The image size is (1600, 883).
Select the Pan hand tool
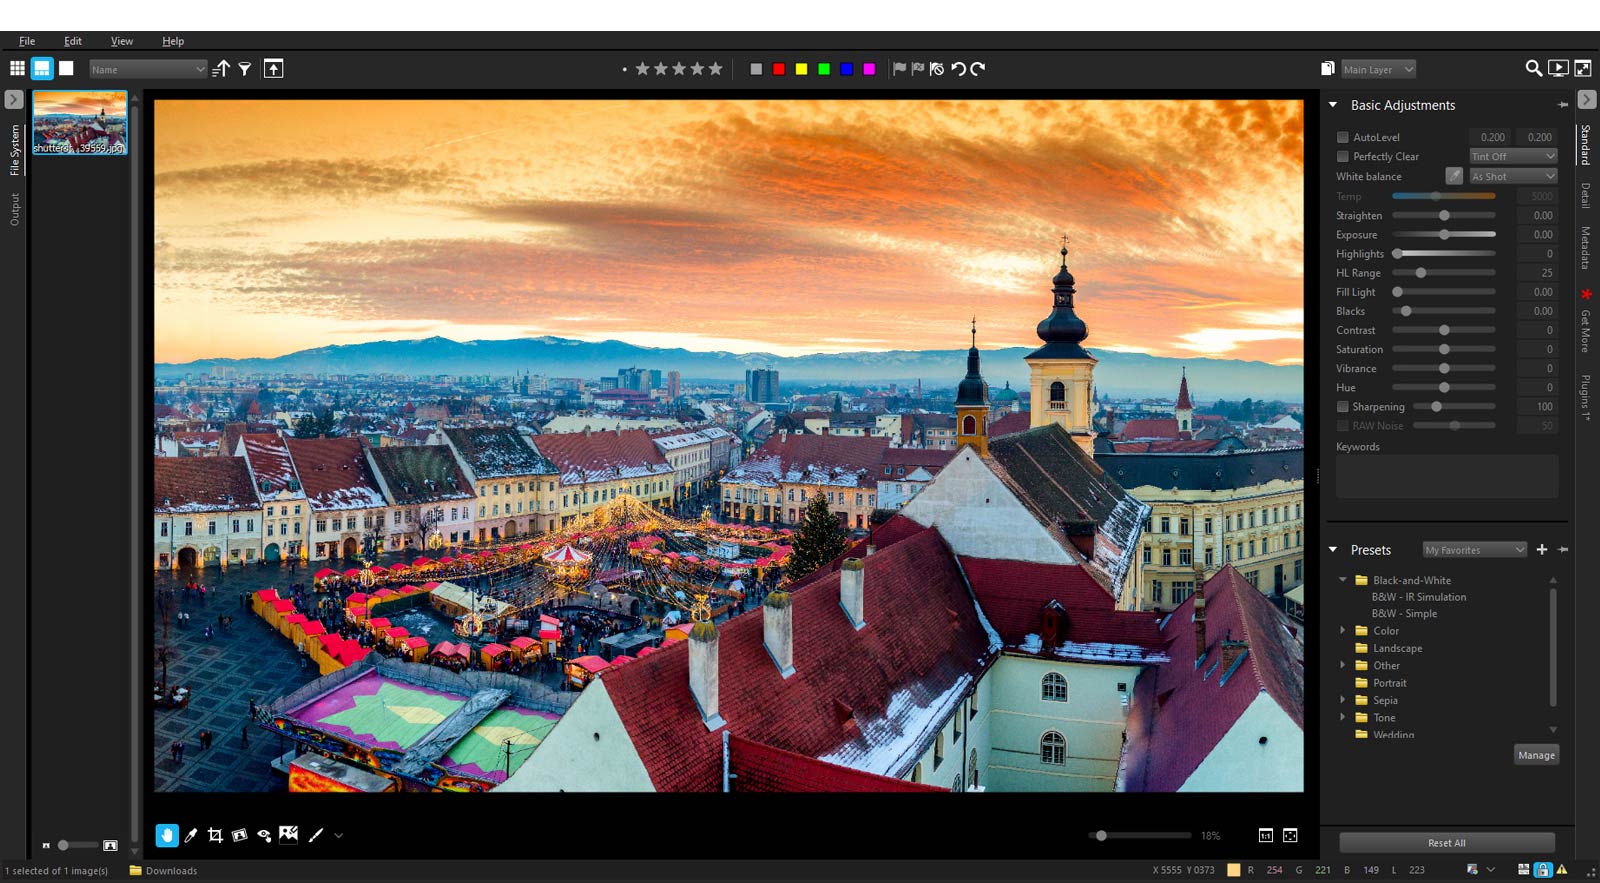(x=167, y=835)
